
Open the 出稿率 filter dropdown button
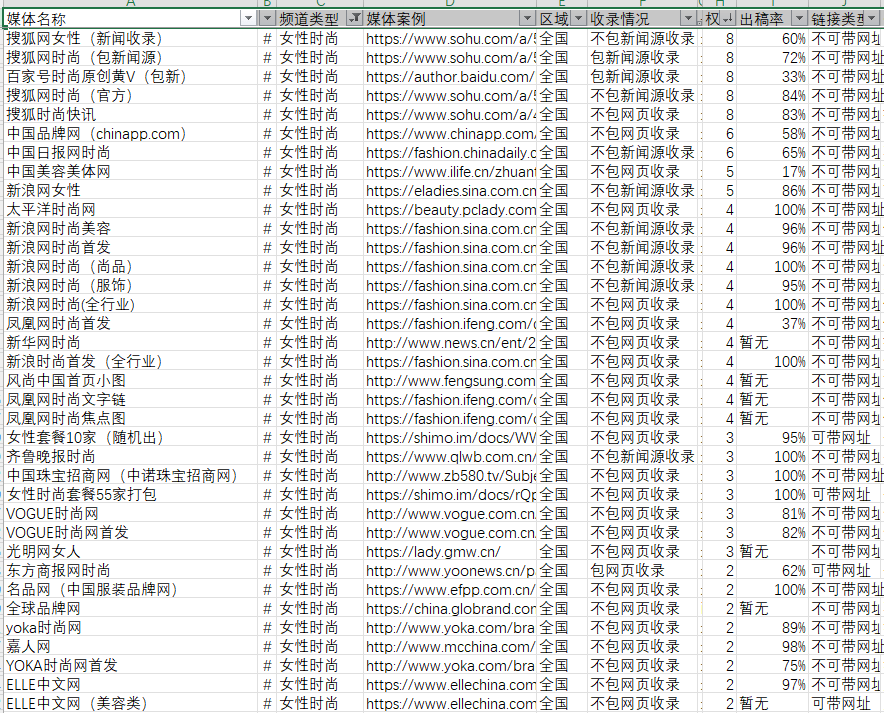pos(798,19)
